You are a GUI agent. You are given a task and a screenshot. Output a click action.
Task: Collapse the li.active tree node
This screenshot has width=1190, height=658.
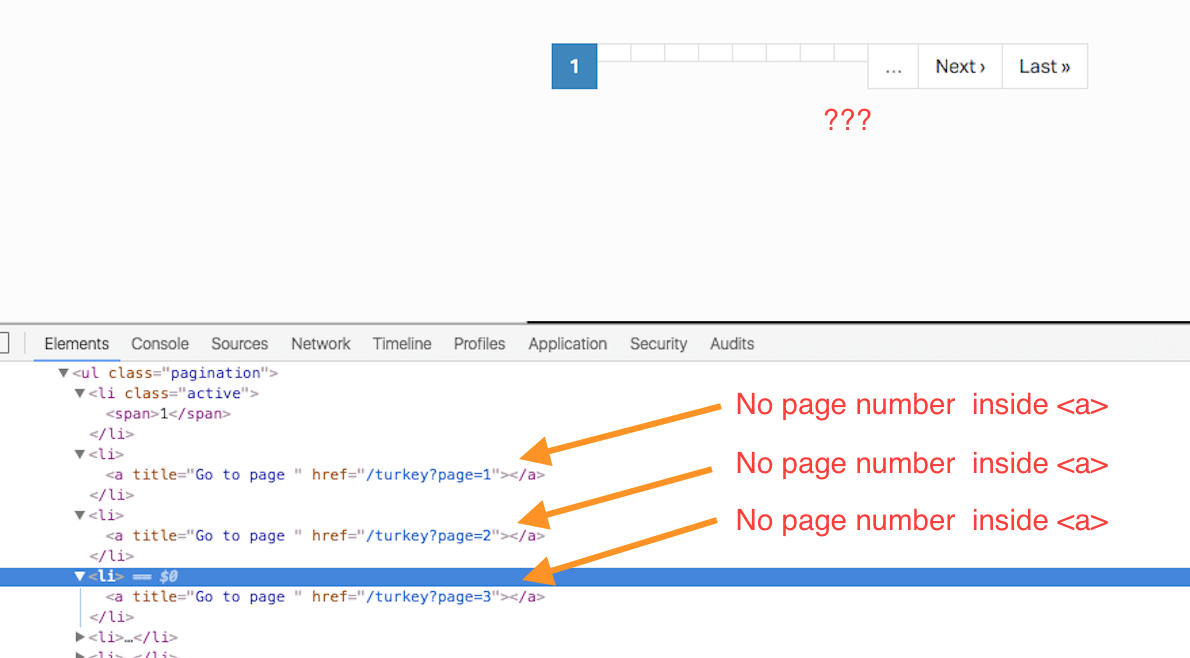click(80, 393)
